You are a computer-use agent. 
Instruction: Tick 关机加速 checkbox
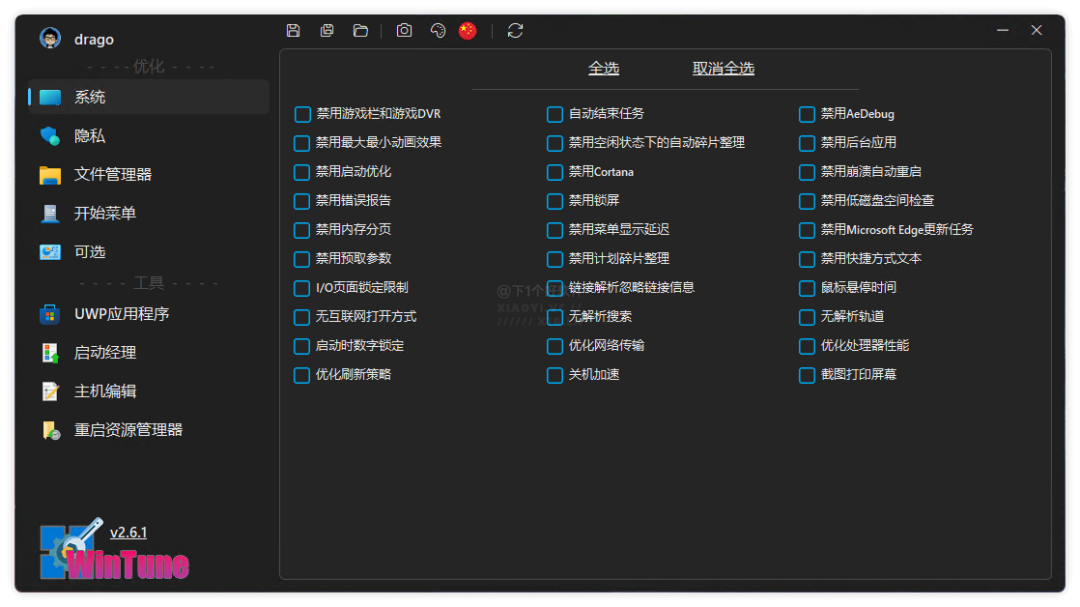[x=554, y=375]
